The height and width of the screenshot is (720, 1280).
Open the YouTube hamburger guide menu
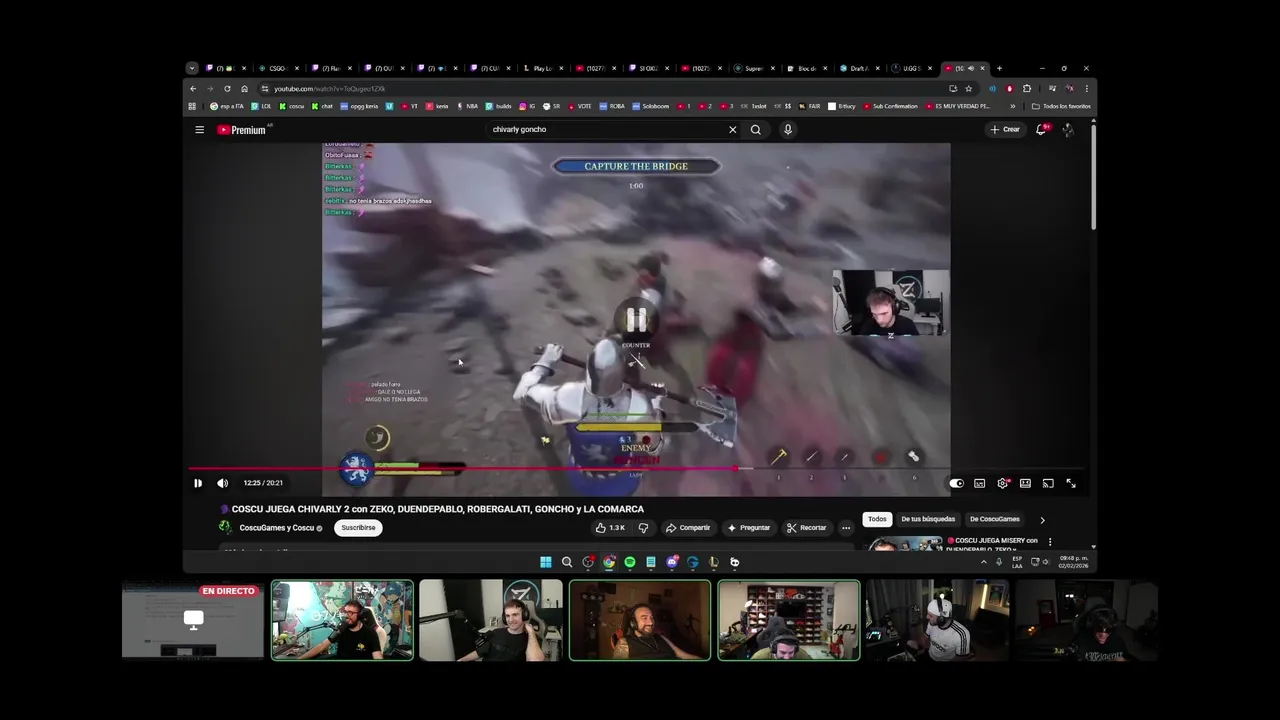(x=199, y=129)
